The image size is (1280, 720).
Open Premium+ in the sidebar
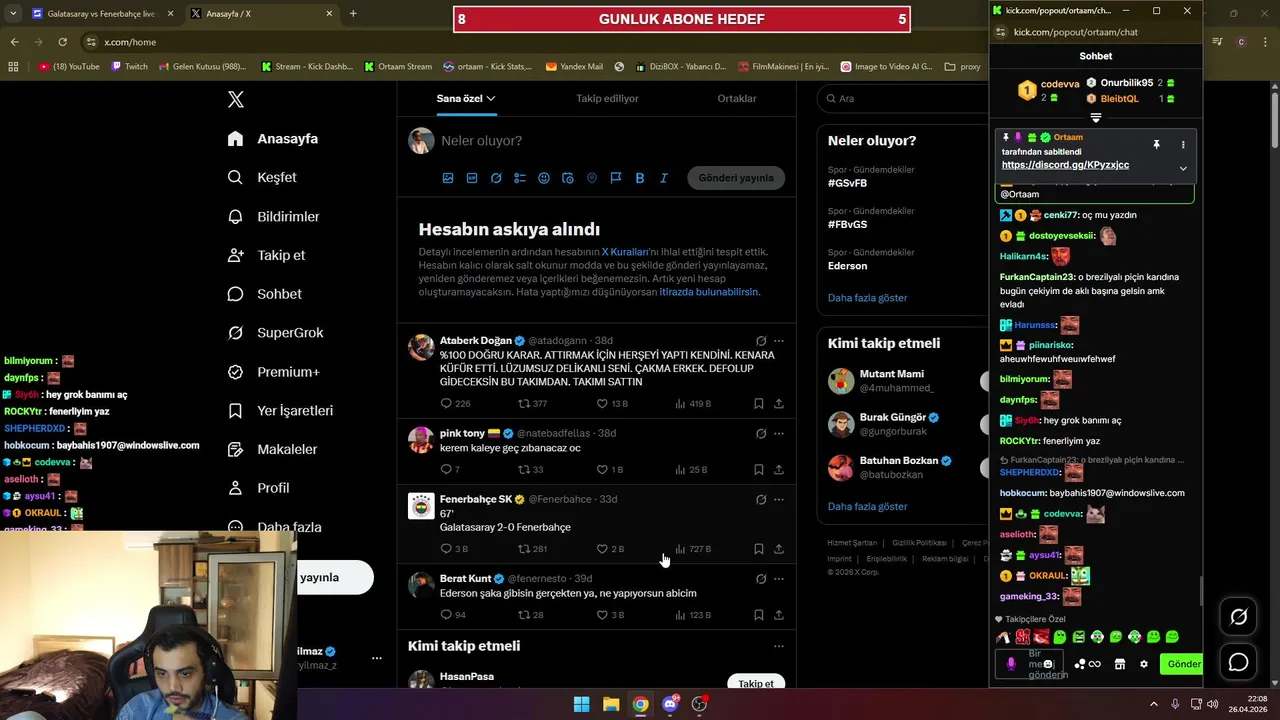coord(273,372)
